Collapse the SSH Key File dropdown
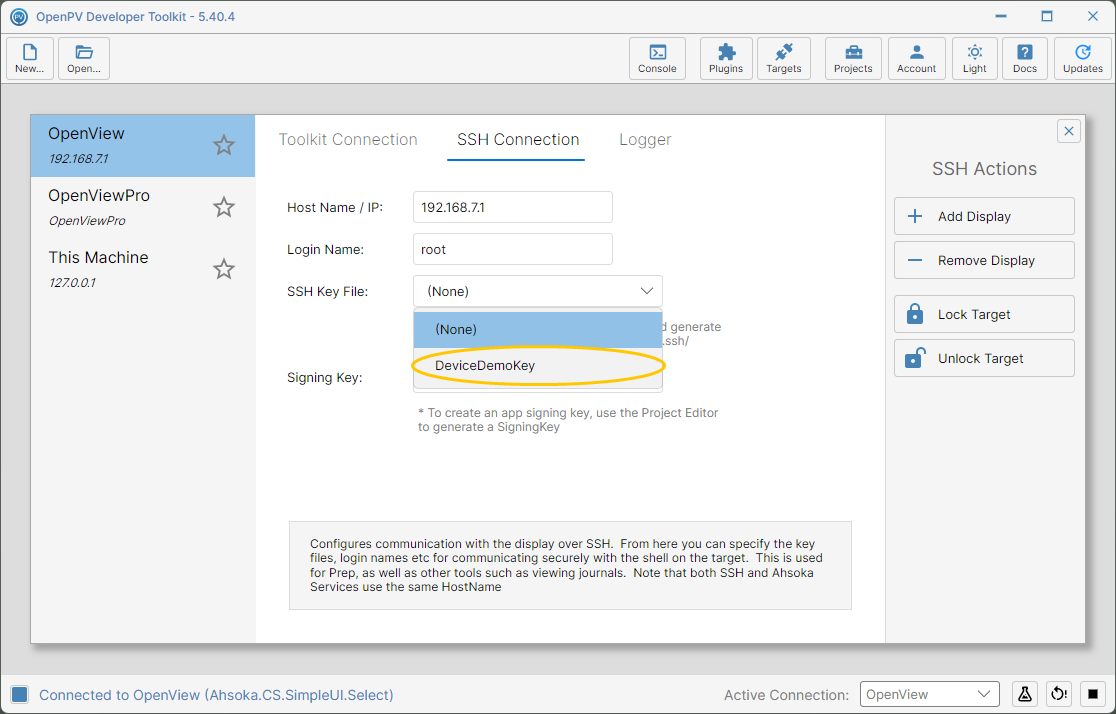This screenshot has height=714, width=1116. coord(537,291)
